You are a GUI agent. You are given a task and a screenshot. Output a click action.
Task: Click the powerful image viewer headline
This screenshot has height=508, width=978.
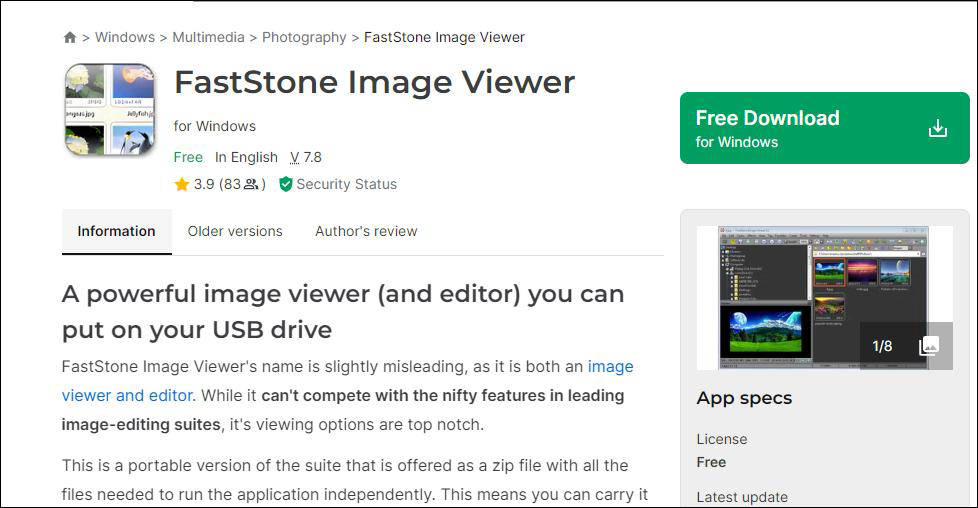[343, 311]
